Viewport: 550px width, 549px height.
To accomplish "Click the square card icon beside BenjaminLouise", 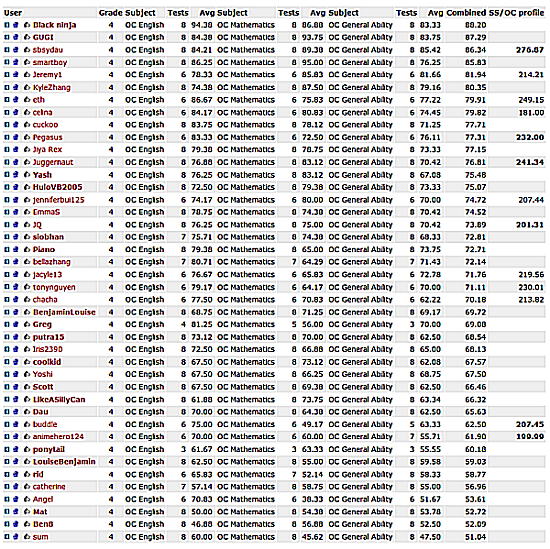I will coord(7,312).
